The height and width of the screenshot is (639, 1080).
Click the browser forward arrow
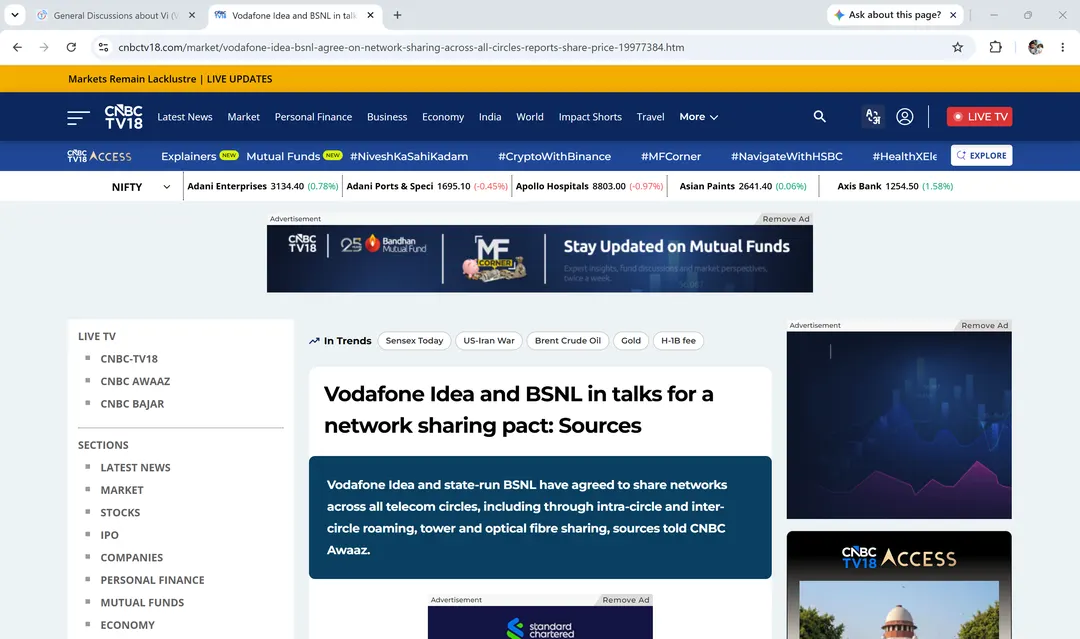tap(44, 47)
